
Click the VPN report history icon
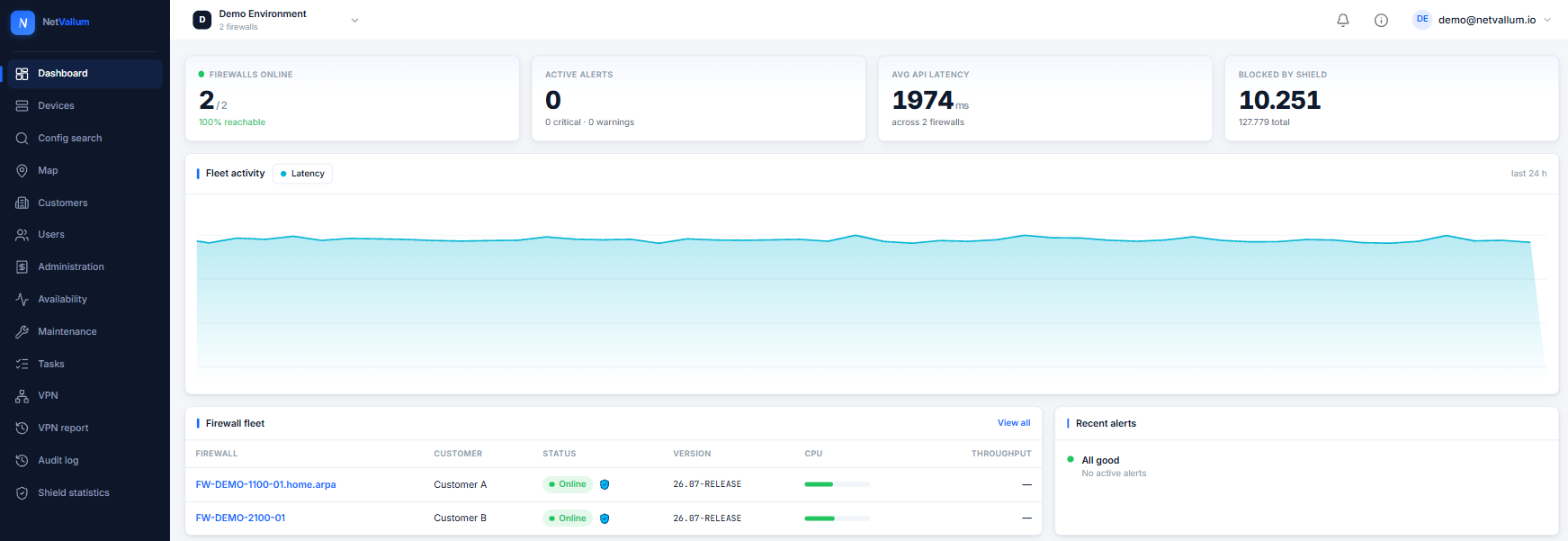pos(22,428)
